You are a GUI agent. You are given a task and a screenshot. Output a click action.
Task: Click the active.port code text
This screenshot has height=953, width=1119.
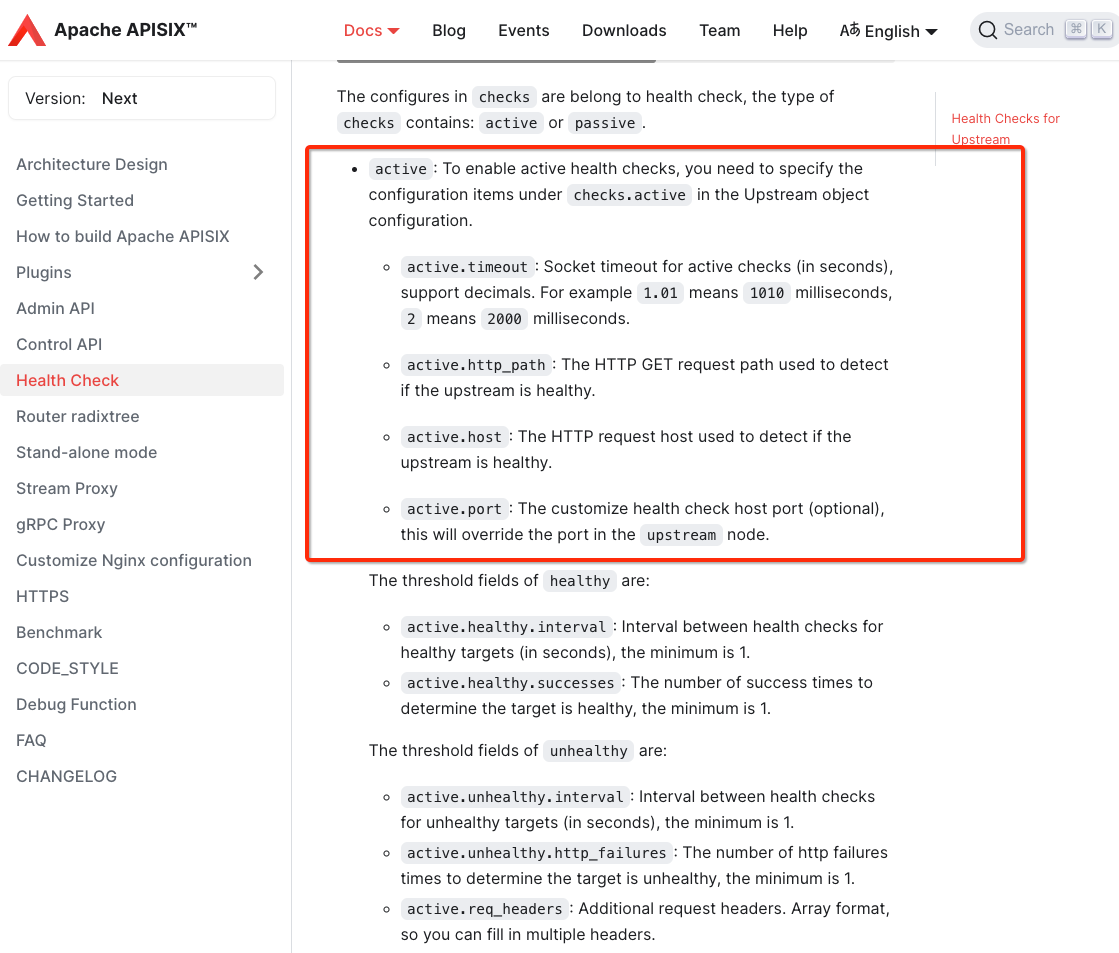coord(454,509)
